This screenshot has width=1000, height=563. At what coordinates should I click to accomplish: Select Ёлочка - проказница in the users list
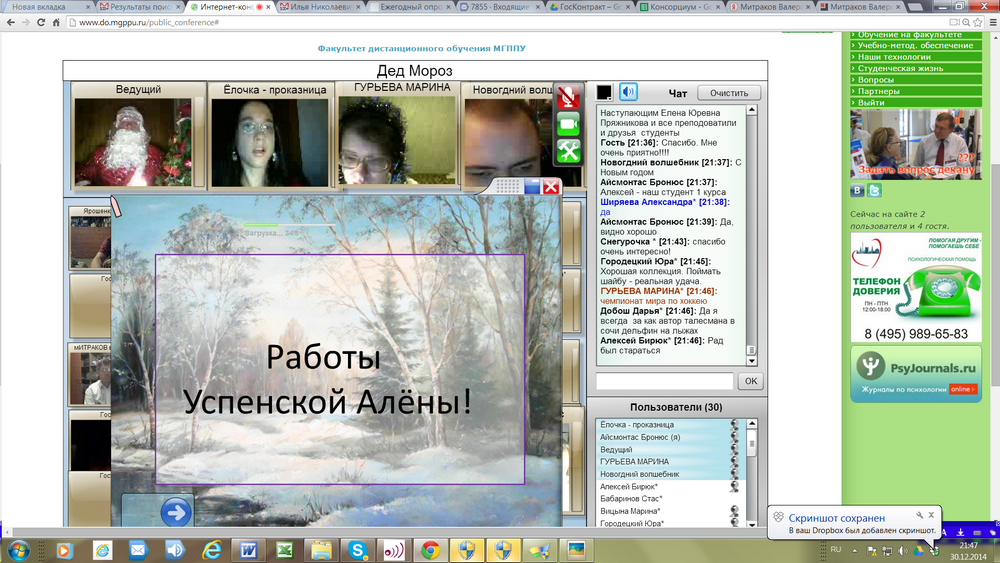(670, 425)
